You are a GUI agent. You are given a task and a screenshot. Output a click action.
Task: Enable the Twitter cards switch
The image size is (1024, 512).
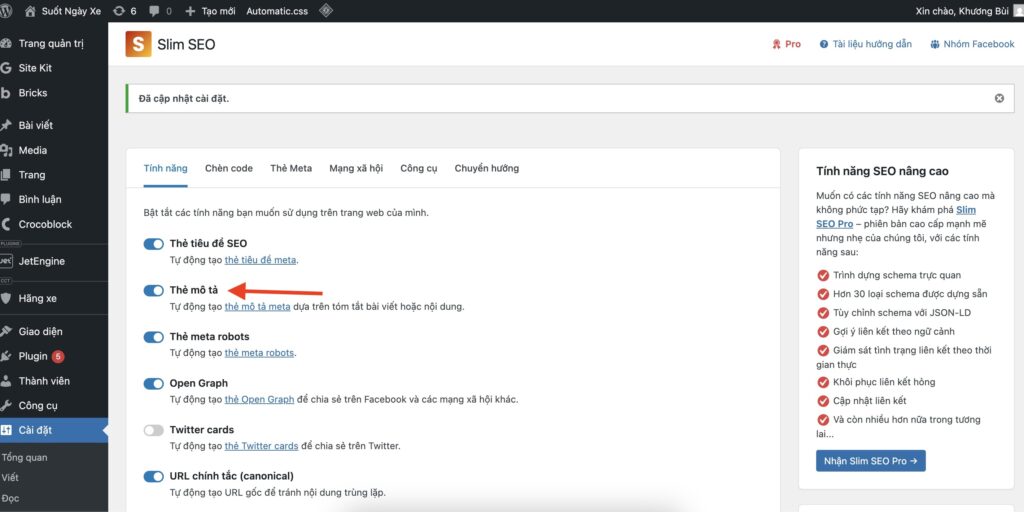[153, 430]
